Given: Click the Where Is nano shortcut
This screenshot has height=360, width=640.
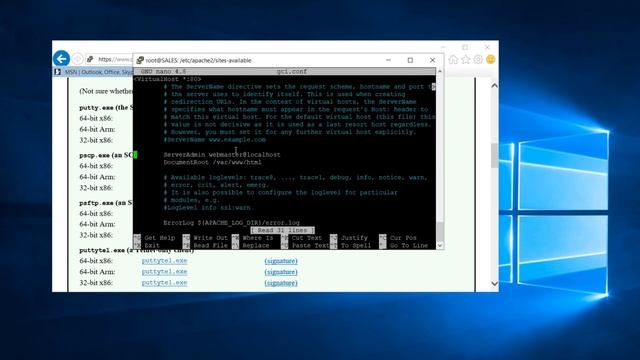Looking at the screenshot, I should pos(253,238).
